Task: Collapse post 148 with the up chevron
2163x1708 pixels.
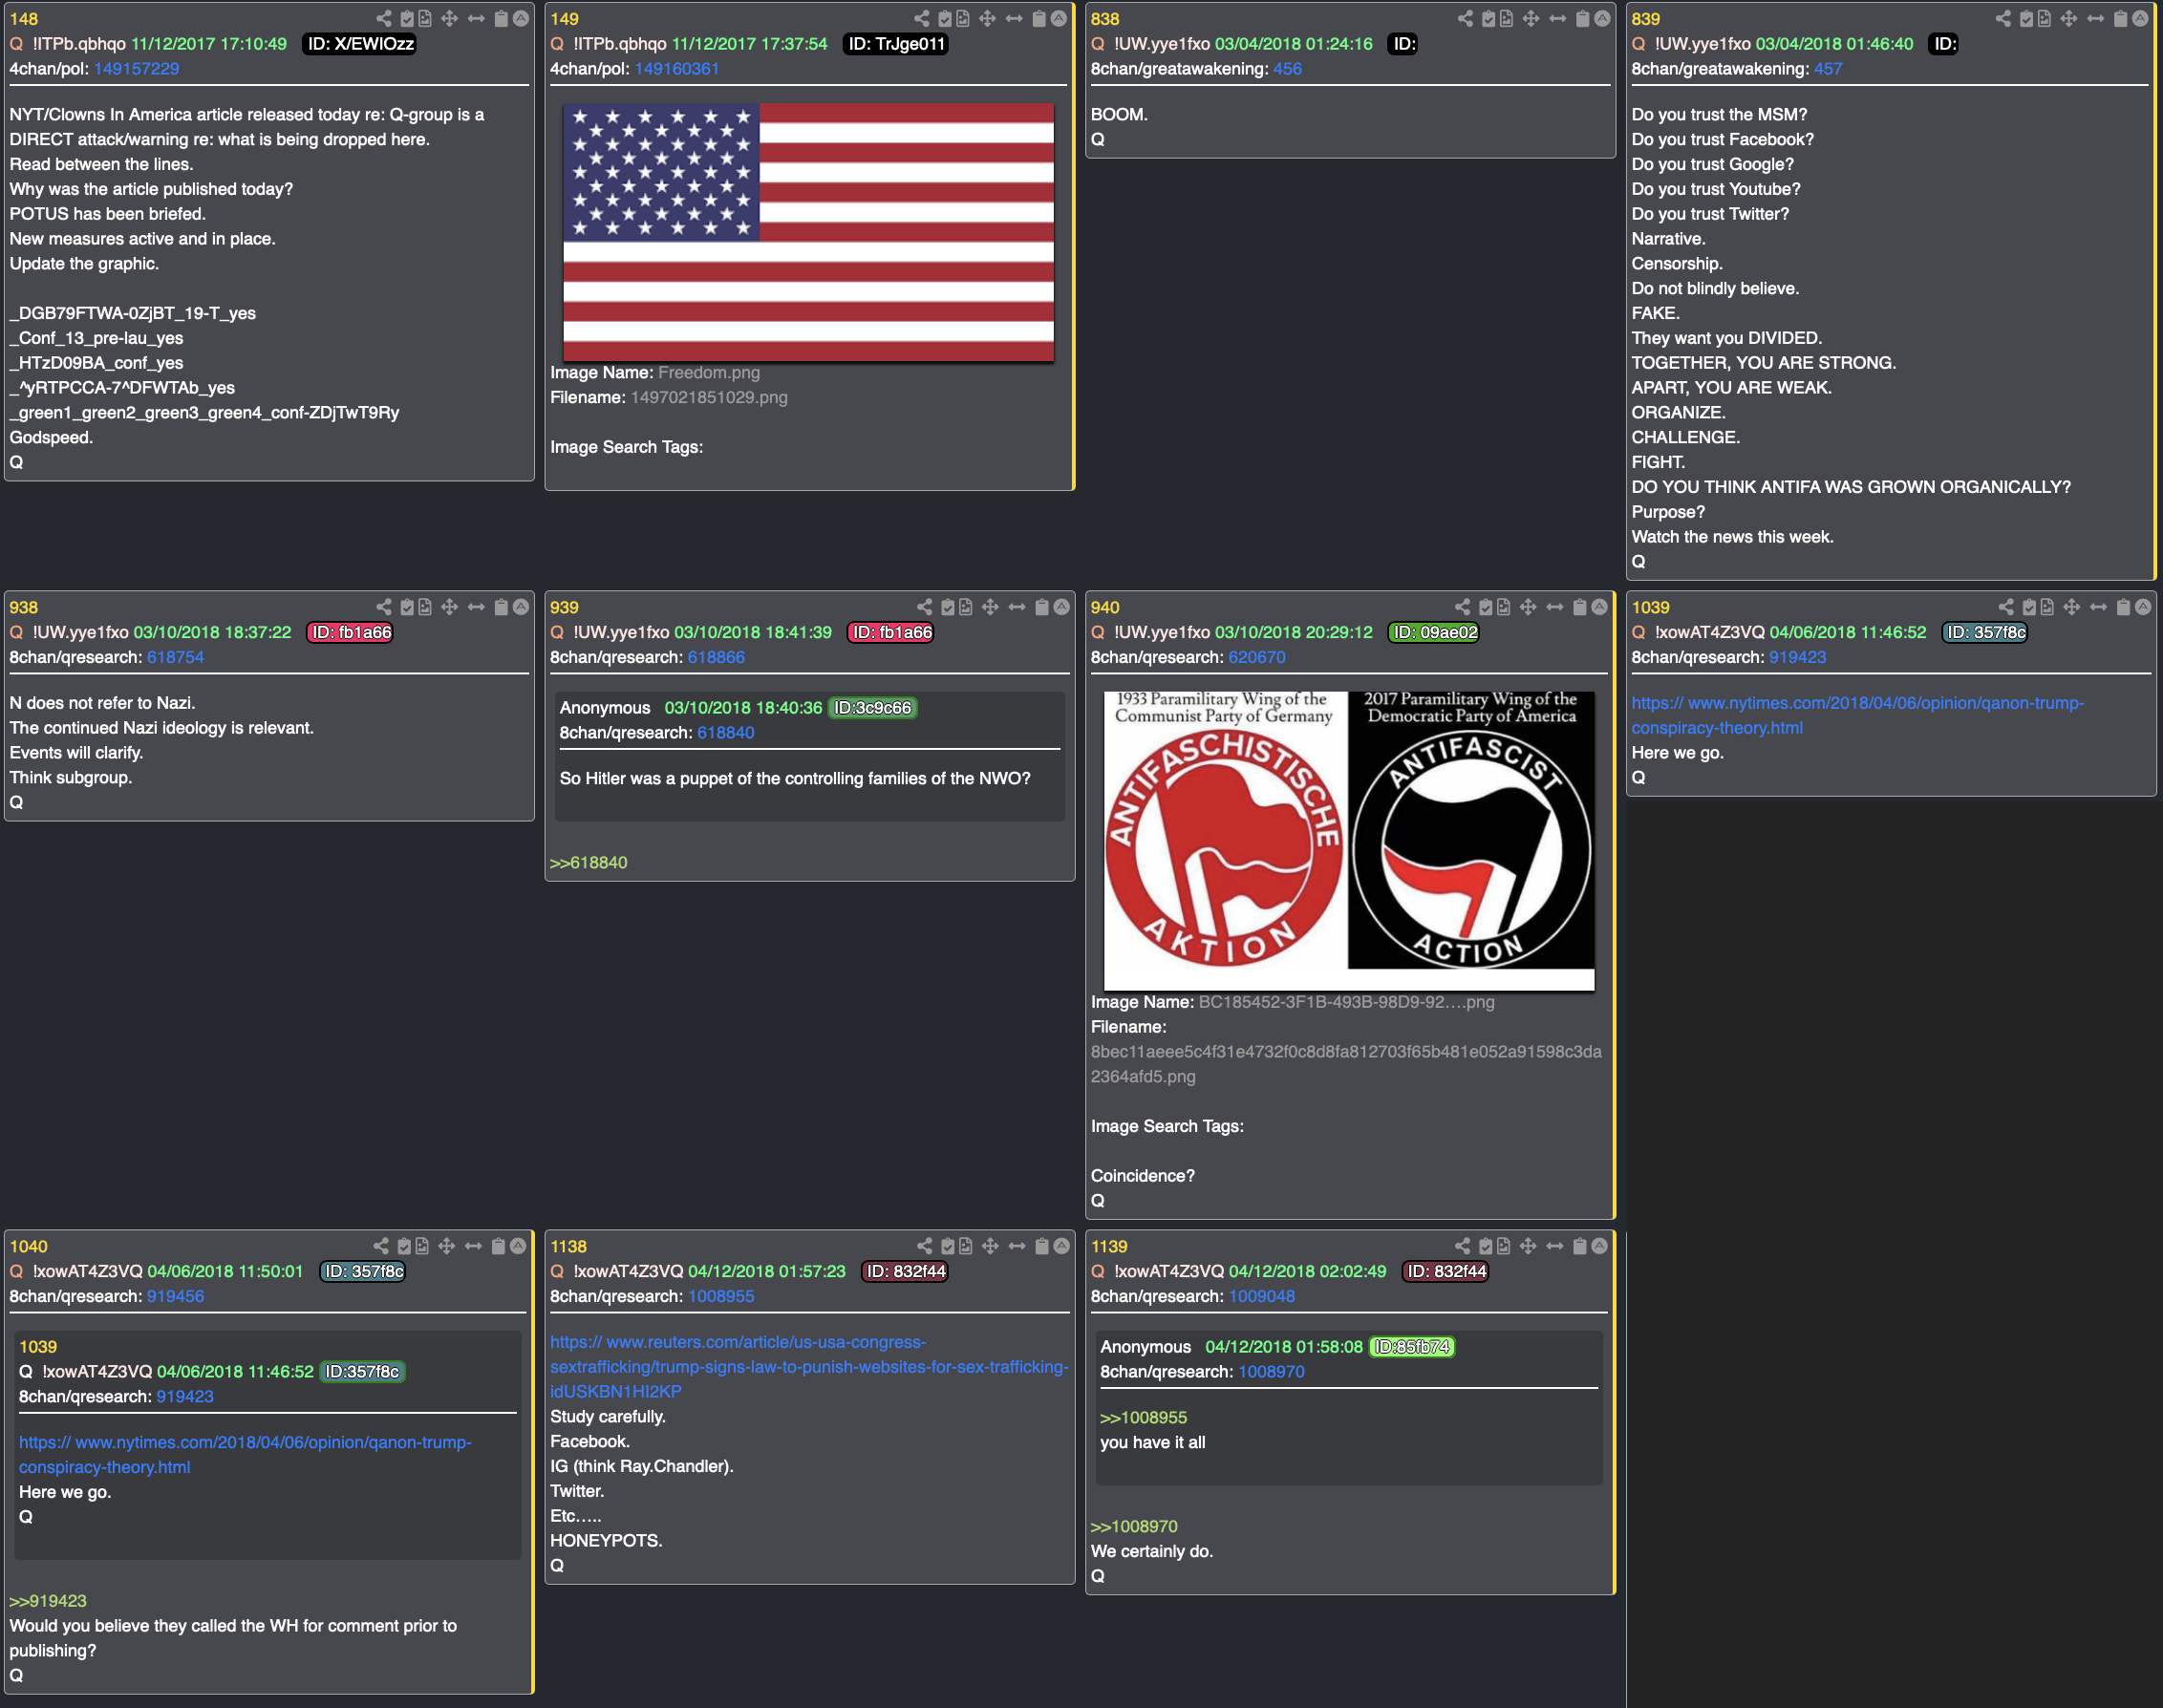Action: pyautogui.click(x=521, y=18)
